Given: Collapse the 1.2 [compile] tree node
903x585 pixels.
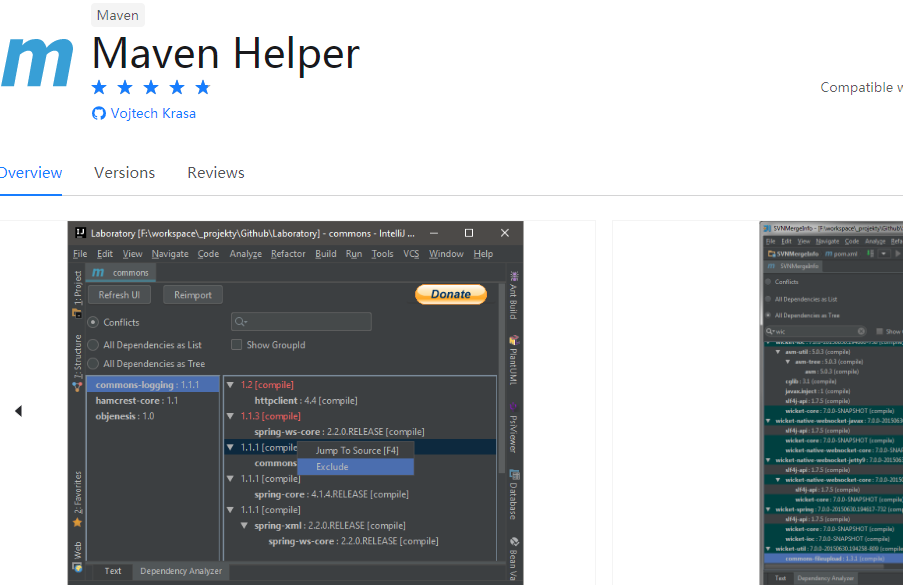Looking at the screenshot, I should (230, 385).
